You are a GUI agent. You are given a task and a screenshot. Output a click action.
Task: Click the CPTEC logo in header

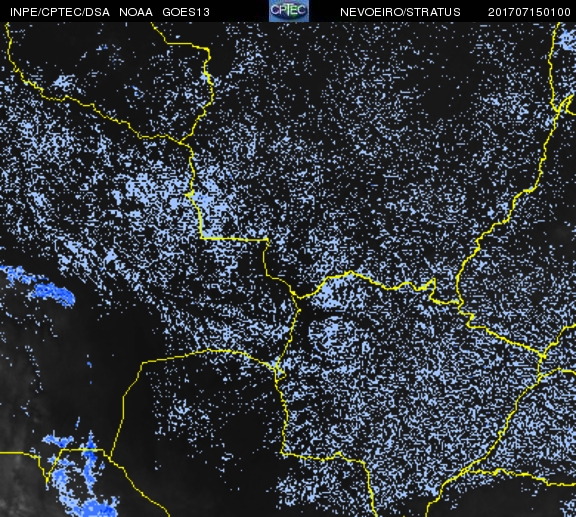tap(289, 10)
